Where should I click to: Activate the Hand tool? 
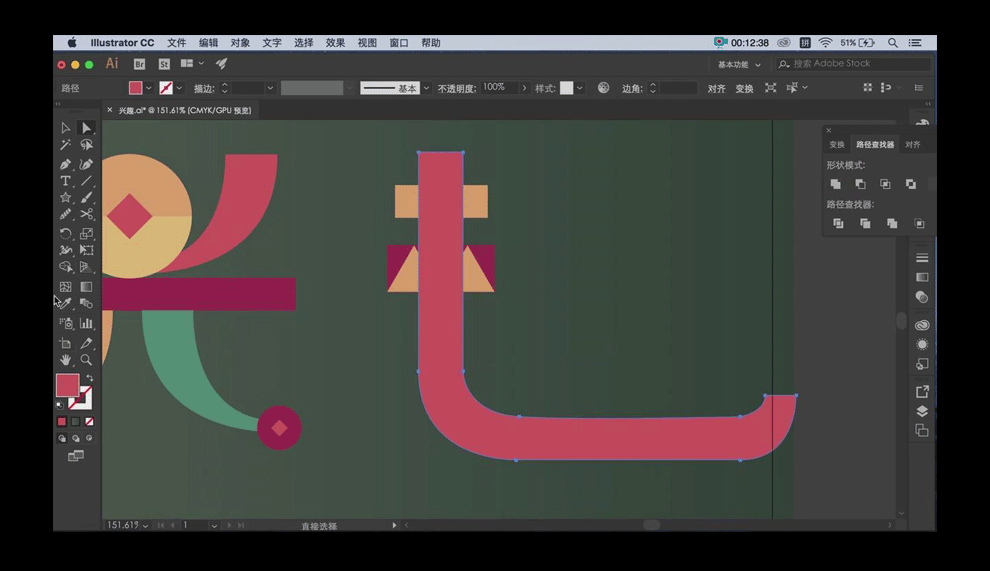[x=65, y=360]
